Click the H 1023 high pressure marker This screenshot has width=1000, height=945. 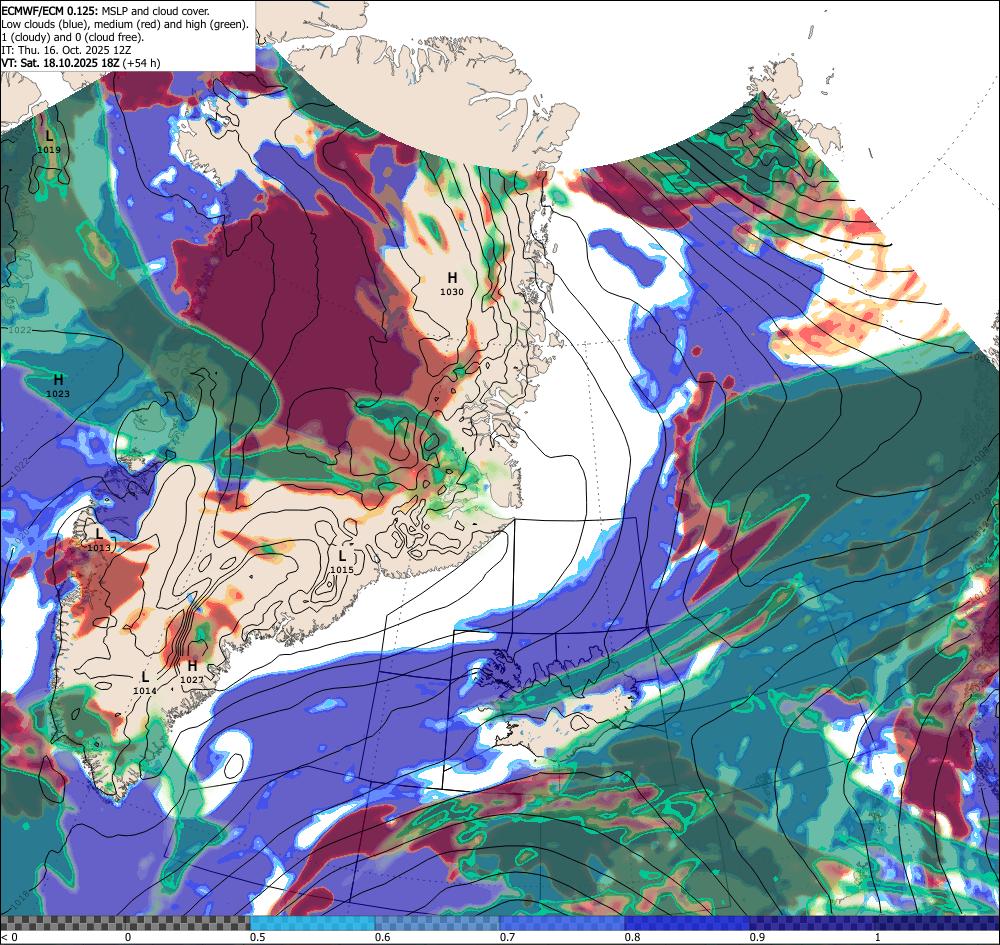[58, 386]
